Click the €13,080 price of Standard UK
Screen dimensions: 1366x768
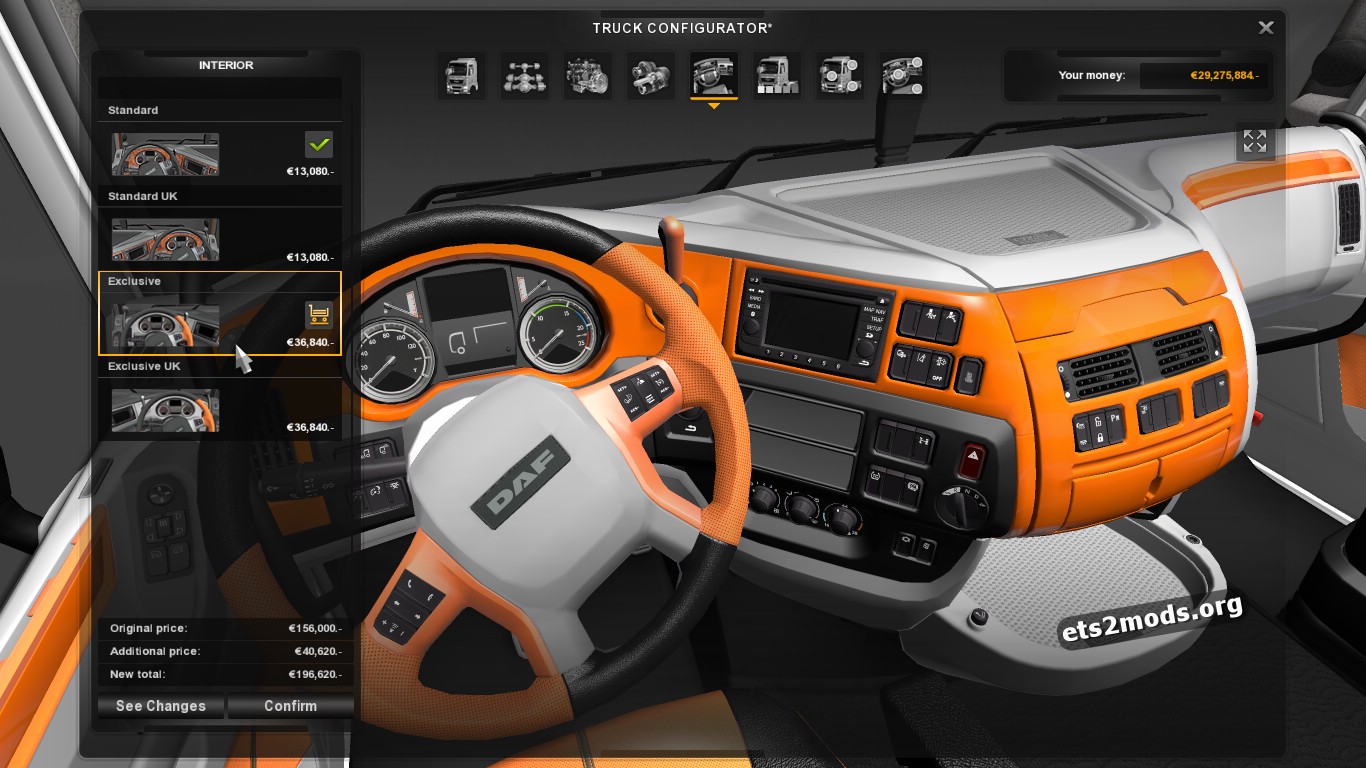pos(310,258)
